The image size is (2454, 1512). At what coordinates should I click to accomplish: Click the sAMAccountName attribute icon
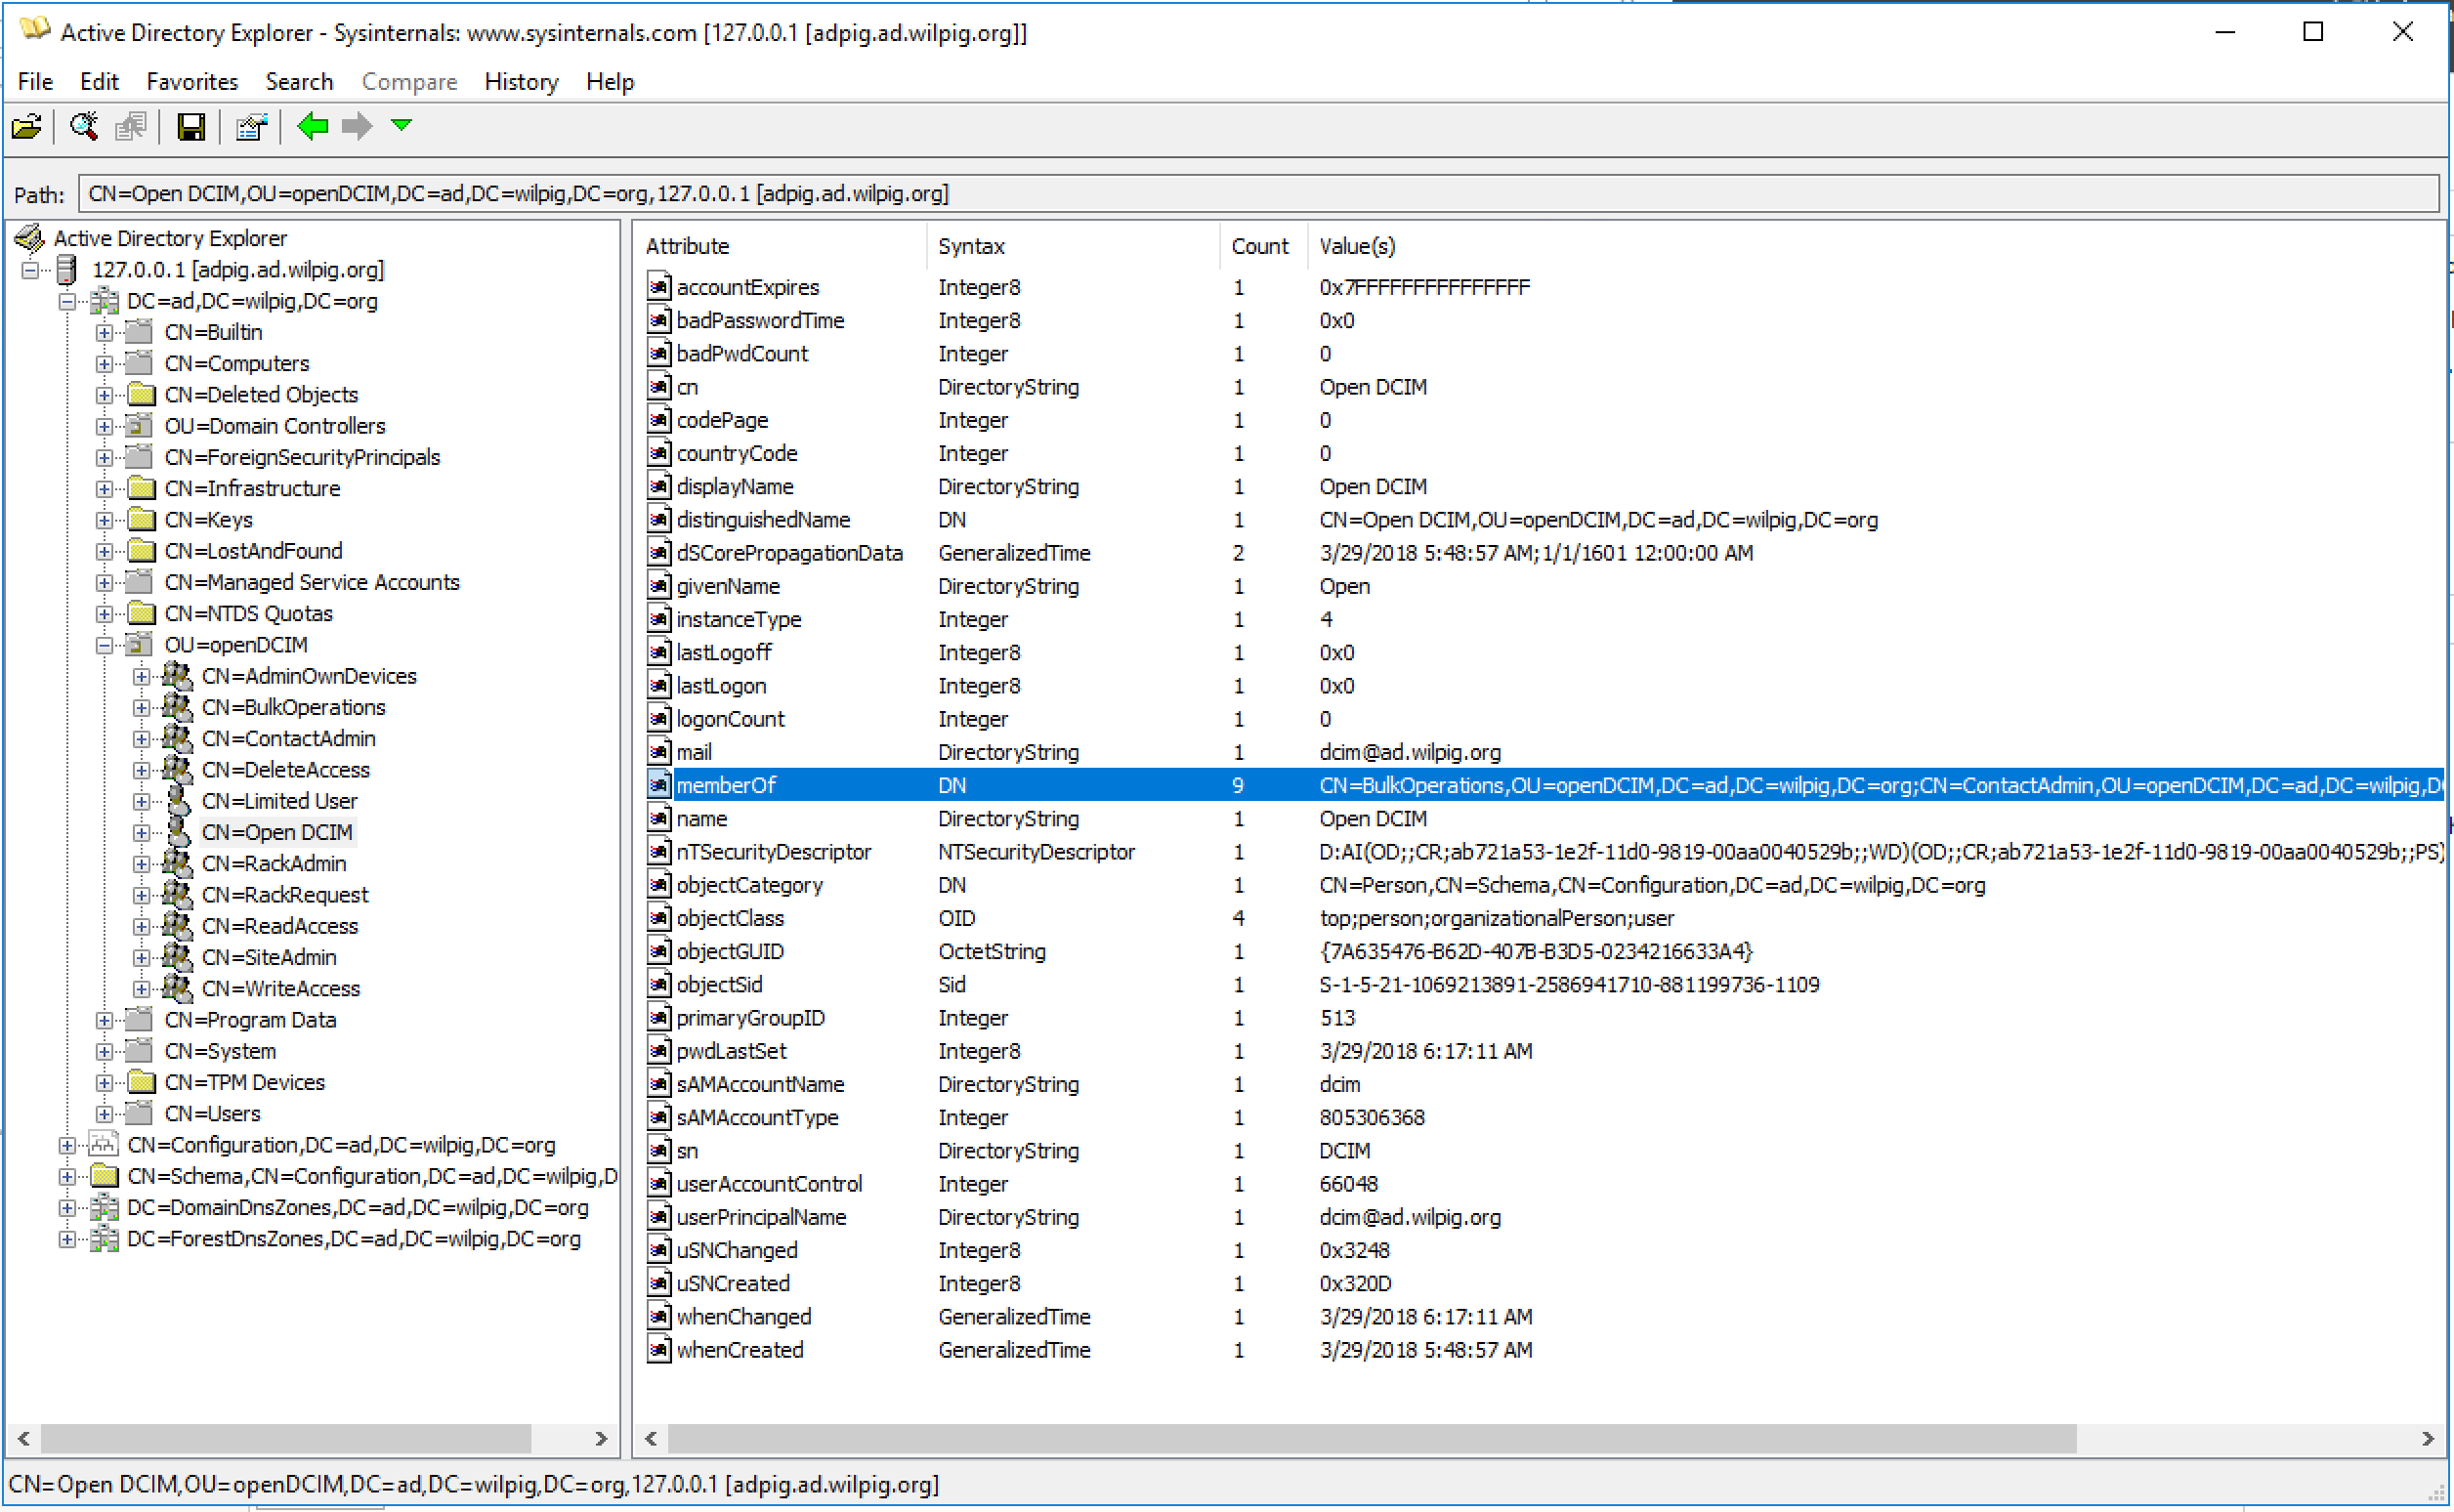click(x=658, y=1084)
